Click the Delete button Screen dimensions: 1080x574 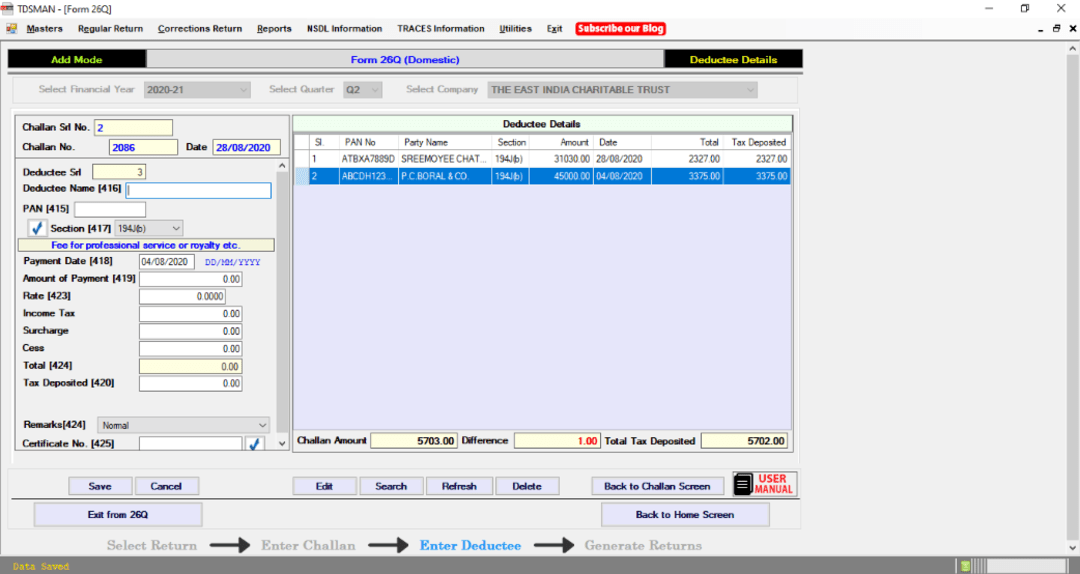[x=527, y=486]
